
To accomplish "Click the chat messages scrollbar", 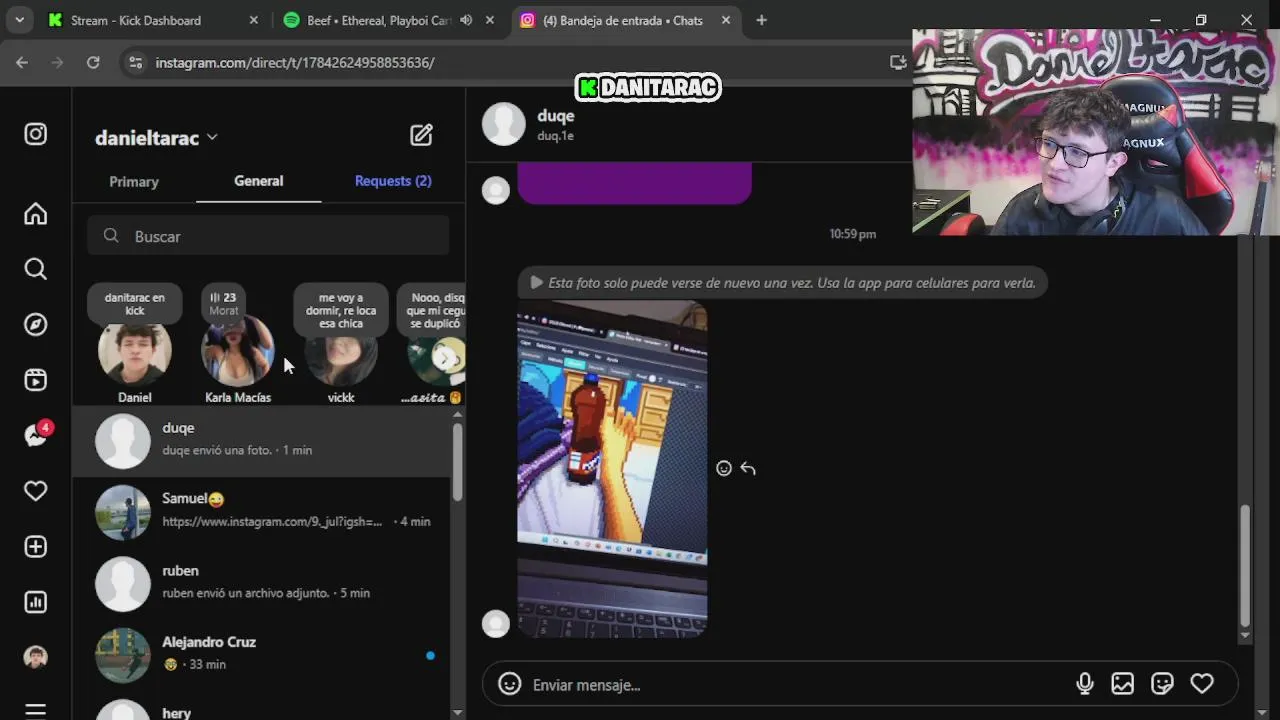I will [x=1245, y=565].
